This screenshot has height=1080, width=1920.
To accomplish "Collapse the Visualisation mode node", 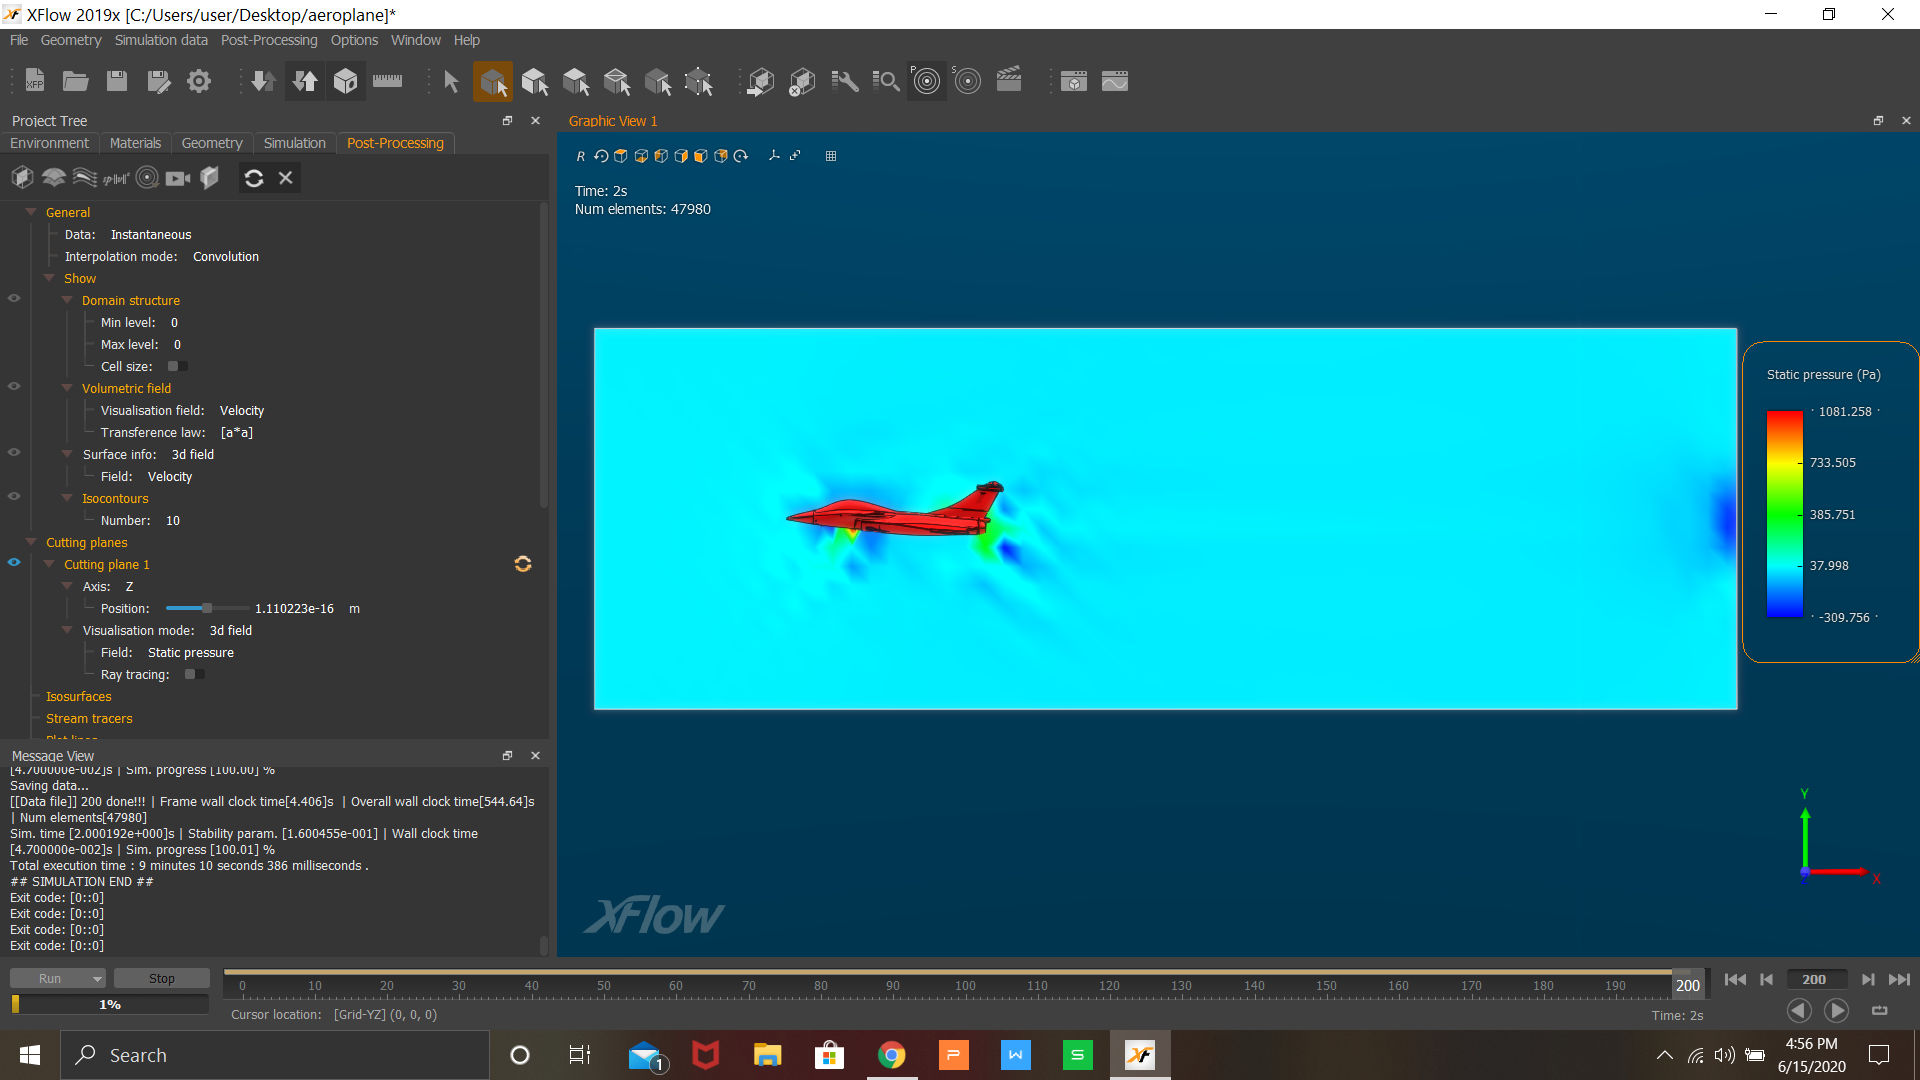I will 67,630.
